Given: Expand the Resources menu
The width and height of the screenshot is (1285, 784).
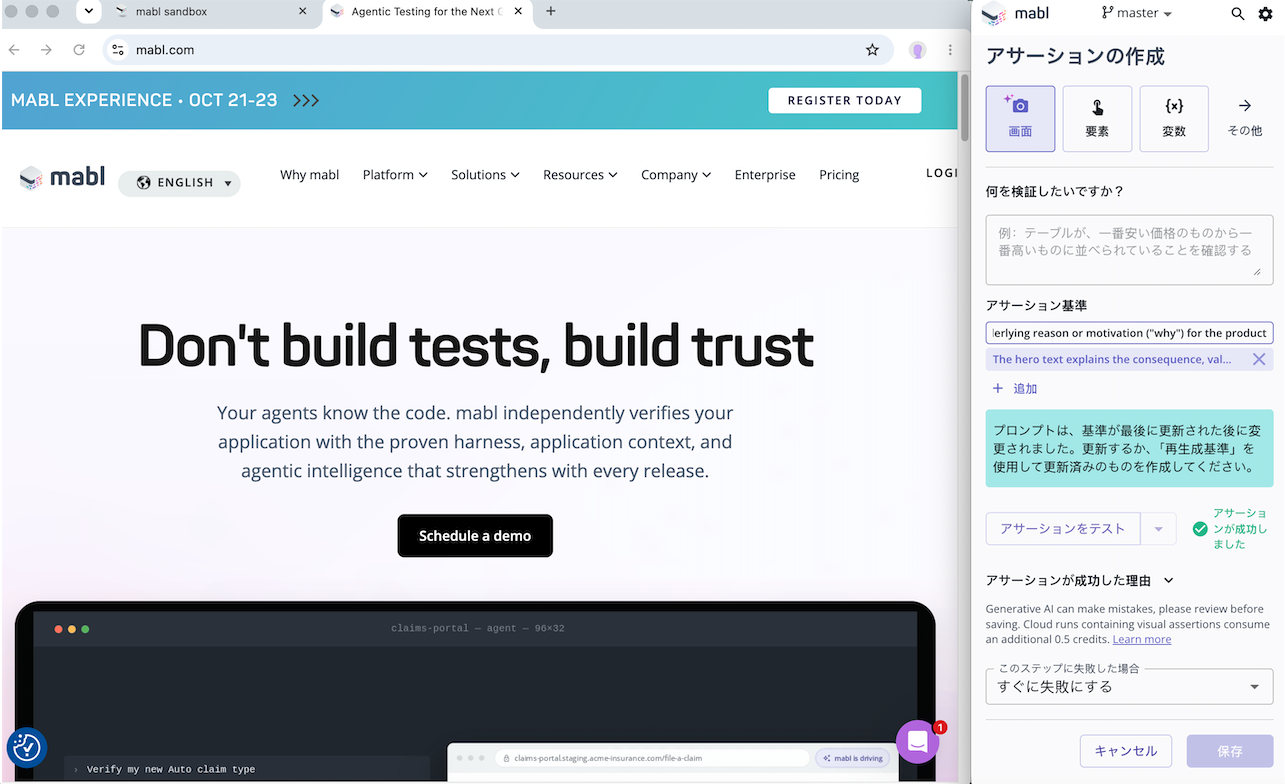Looking at the screenshot, I should (580, 175).
